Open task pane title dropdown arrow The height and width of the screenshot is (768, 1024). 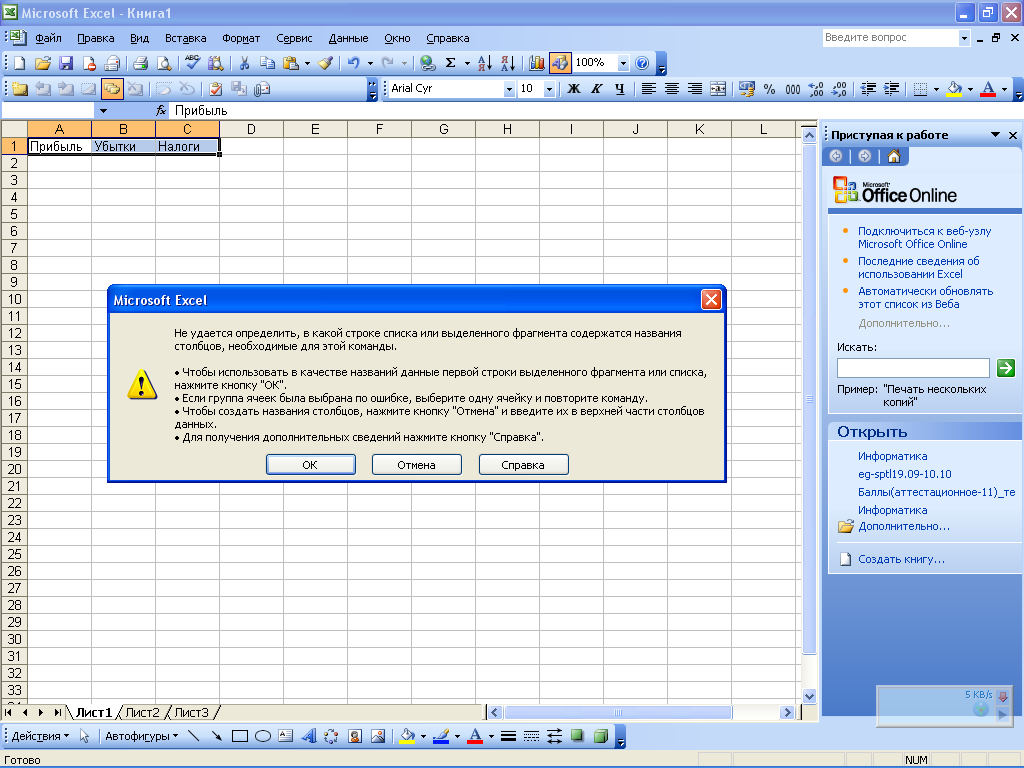coord(995,135)
